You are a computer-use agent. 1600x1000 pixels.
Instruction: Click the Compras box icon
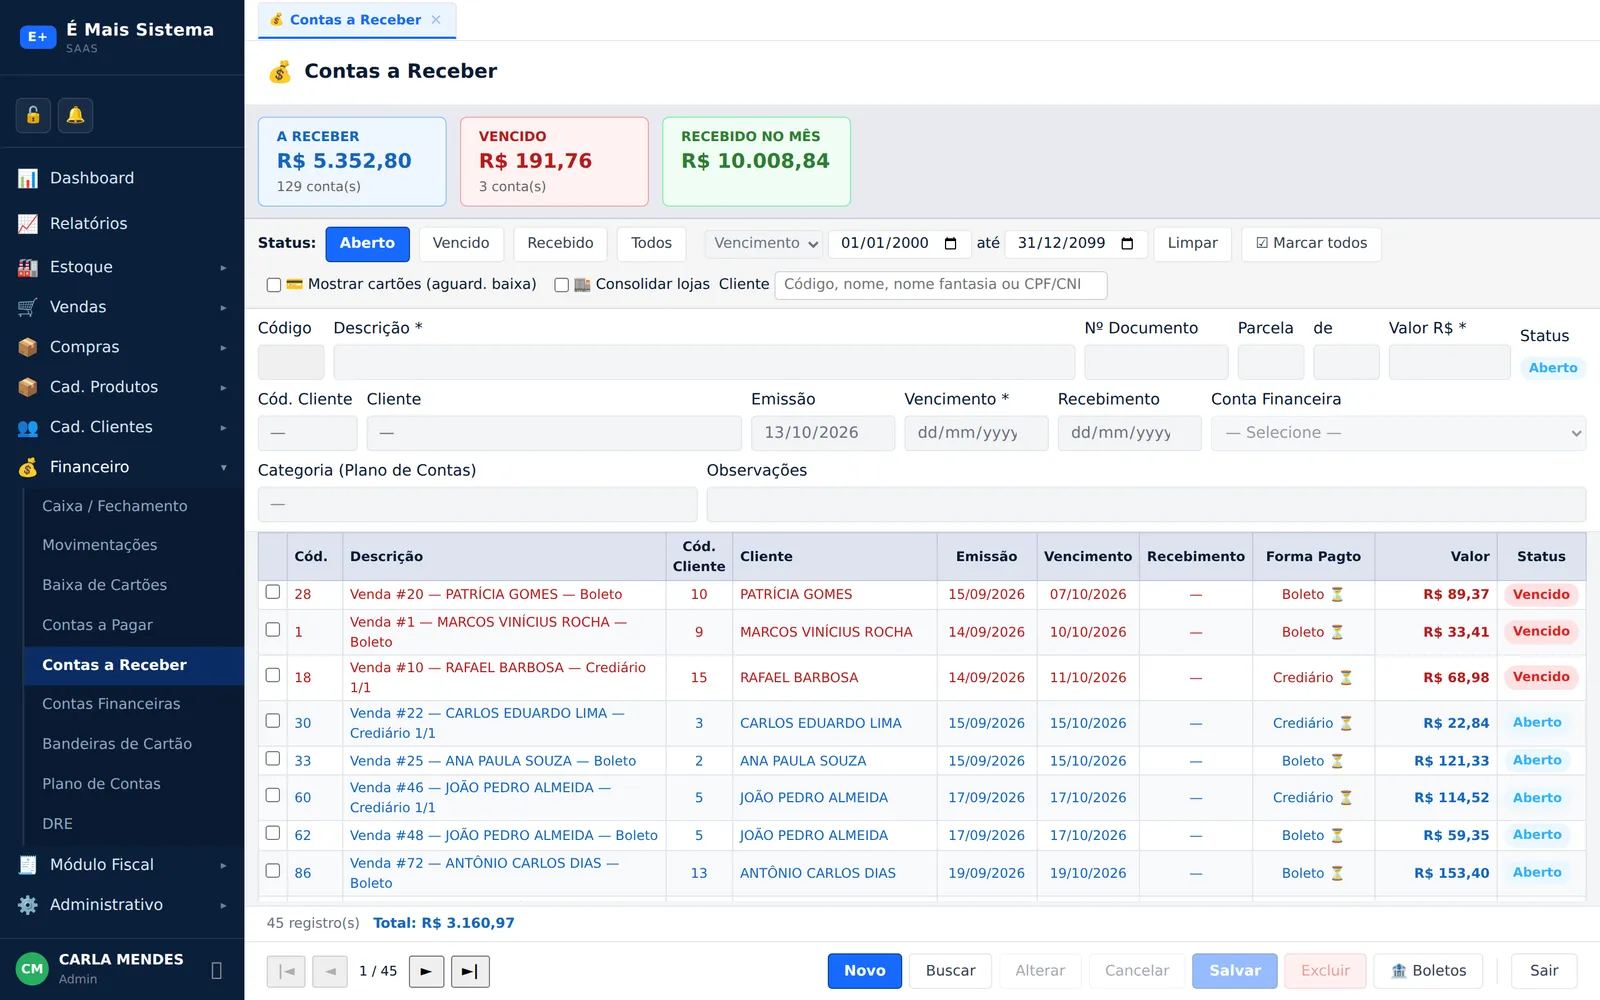(x=28, y=347)
